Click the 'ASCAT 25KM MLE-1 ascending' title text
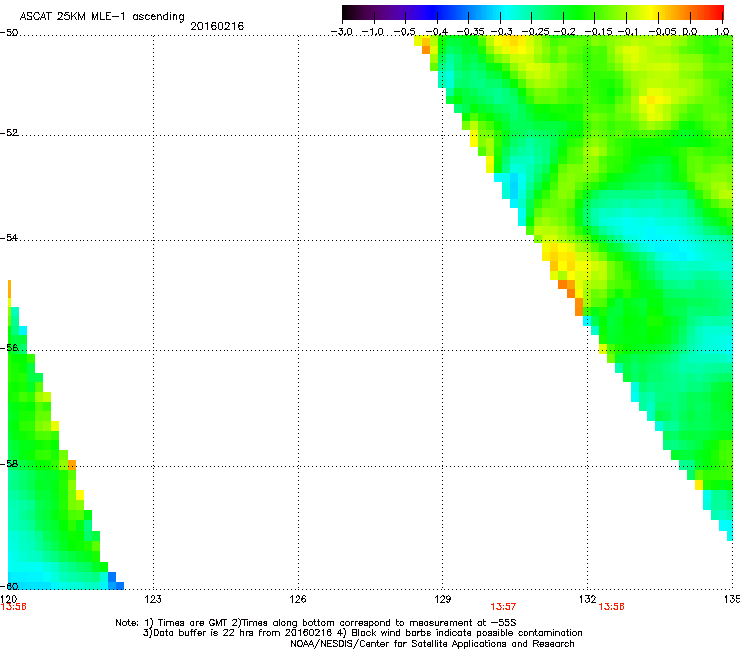 (x=102, y=17)
